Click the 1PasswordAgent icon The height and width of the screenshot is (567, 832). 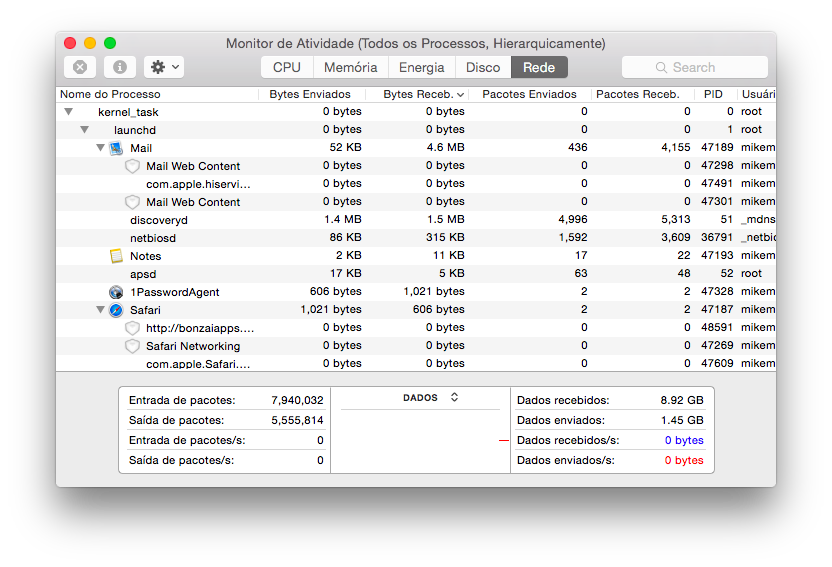pyautogui.click(x=116, y=292)
